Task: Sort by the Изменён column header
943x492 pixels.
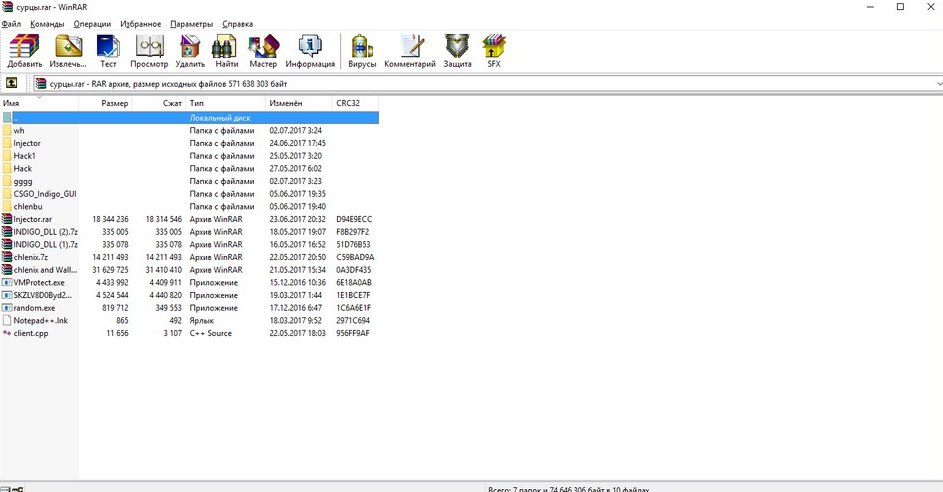Action: coord(298,103)
